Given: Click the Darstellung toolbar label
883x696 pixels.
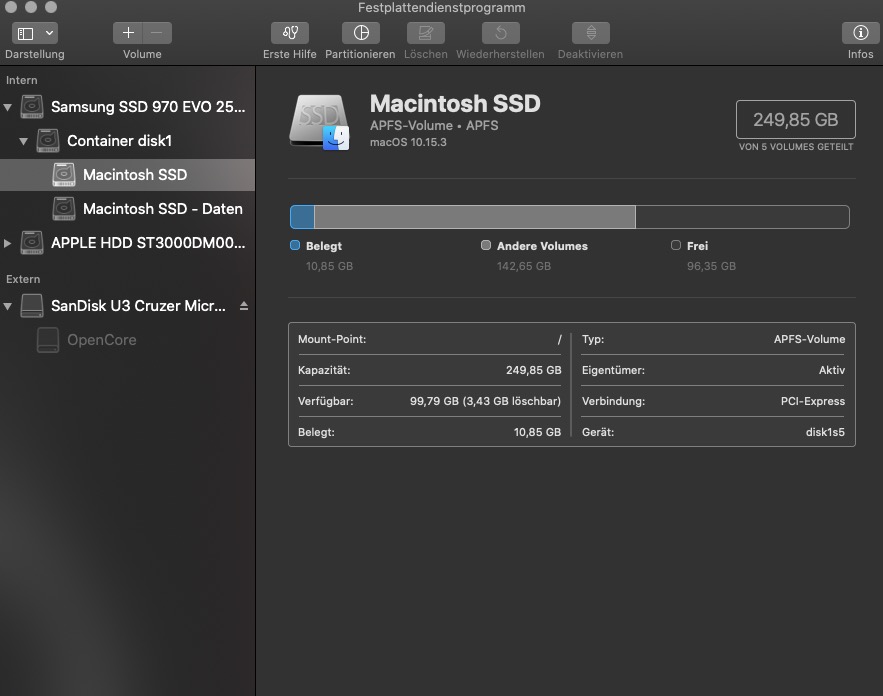Looking at the screenshot, I should tap(35, 54).
